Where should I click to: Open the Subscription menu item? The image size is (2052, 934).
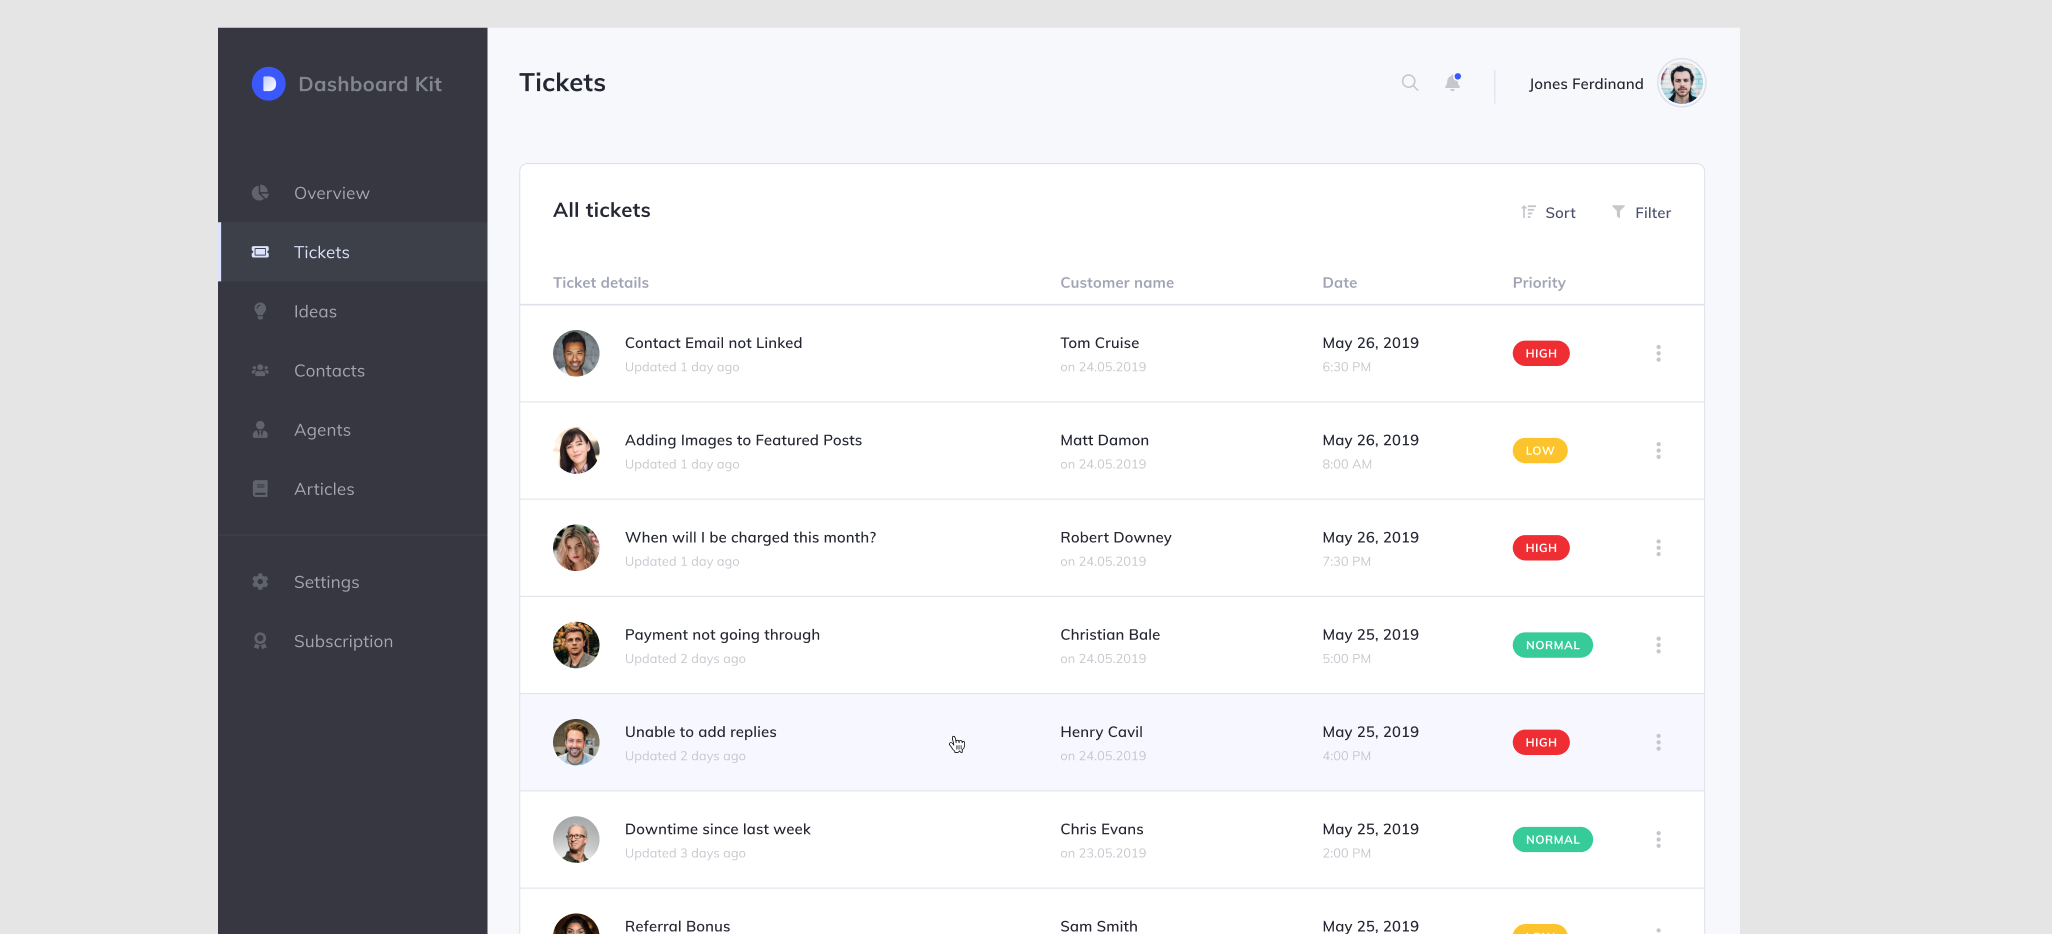click(x=352, y=641)
